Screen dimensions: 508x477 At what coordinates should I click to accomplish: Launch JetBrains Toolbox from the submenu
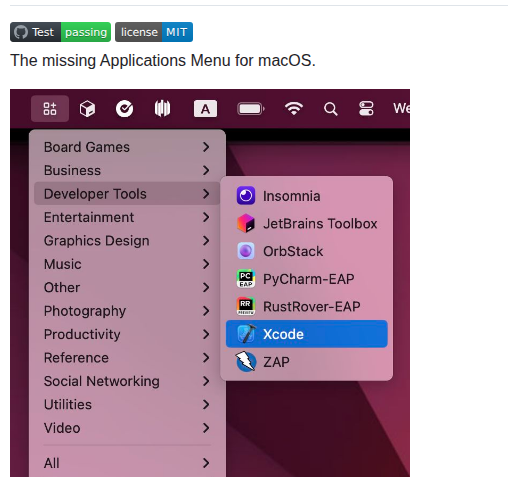[x=307, y=223]
